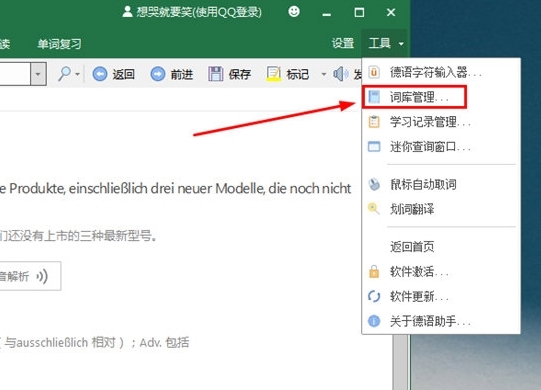The width and height of the screenshot is (541, 390).
Task: Open 软件激活 software activation
Action: [441, 272]
